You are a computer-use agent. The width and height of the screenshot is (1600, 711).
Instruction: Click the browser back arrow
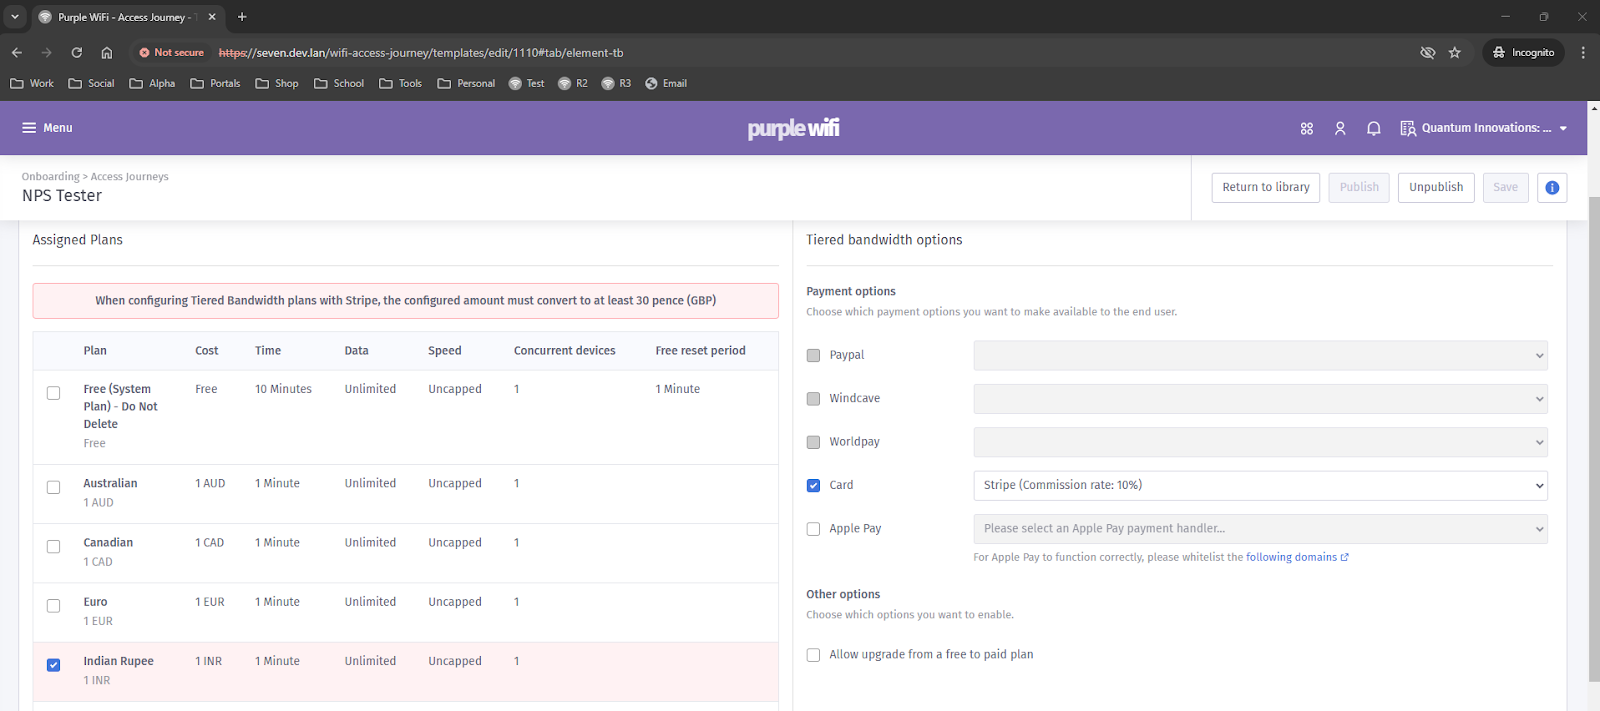coord(17,52)
